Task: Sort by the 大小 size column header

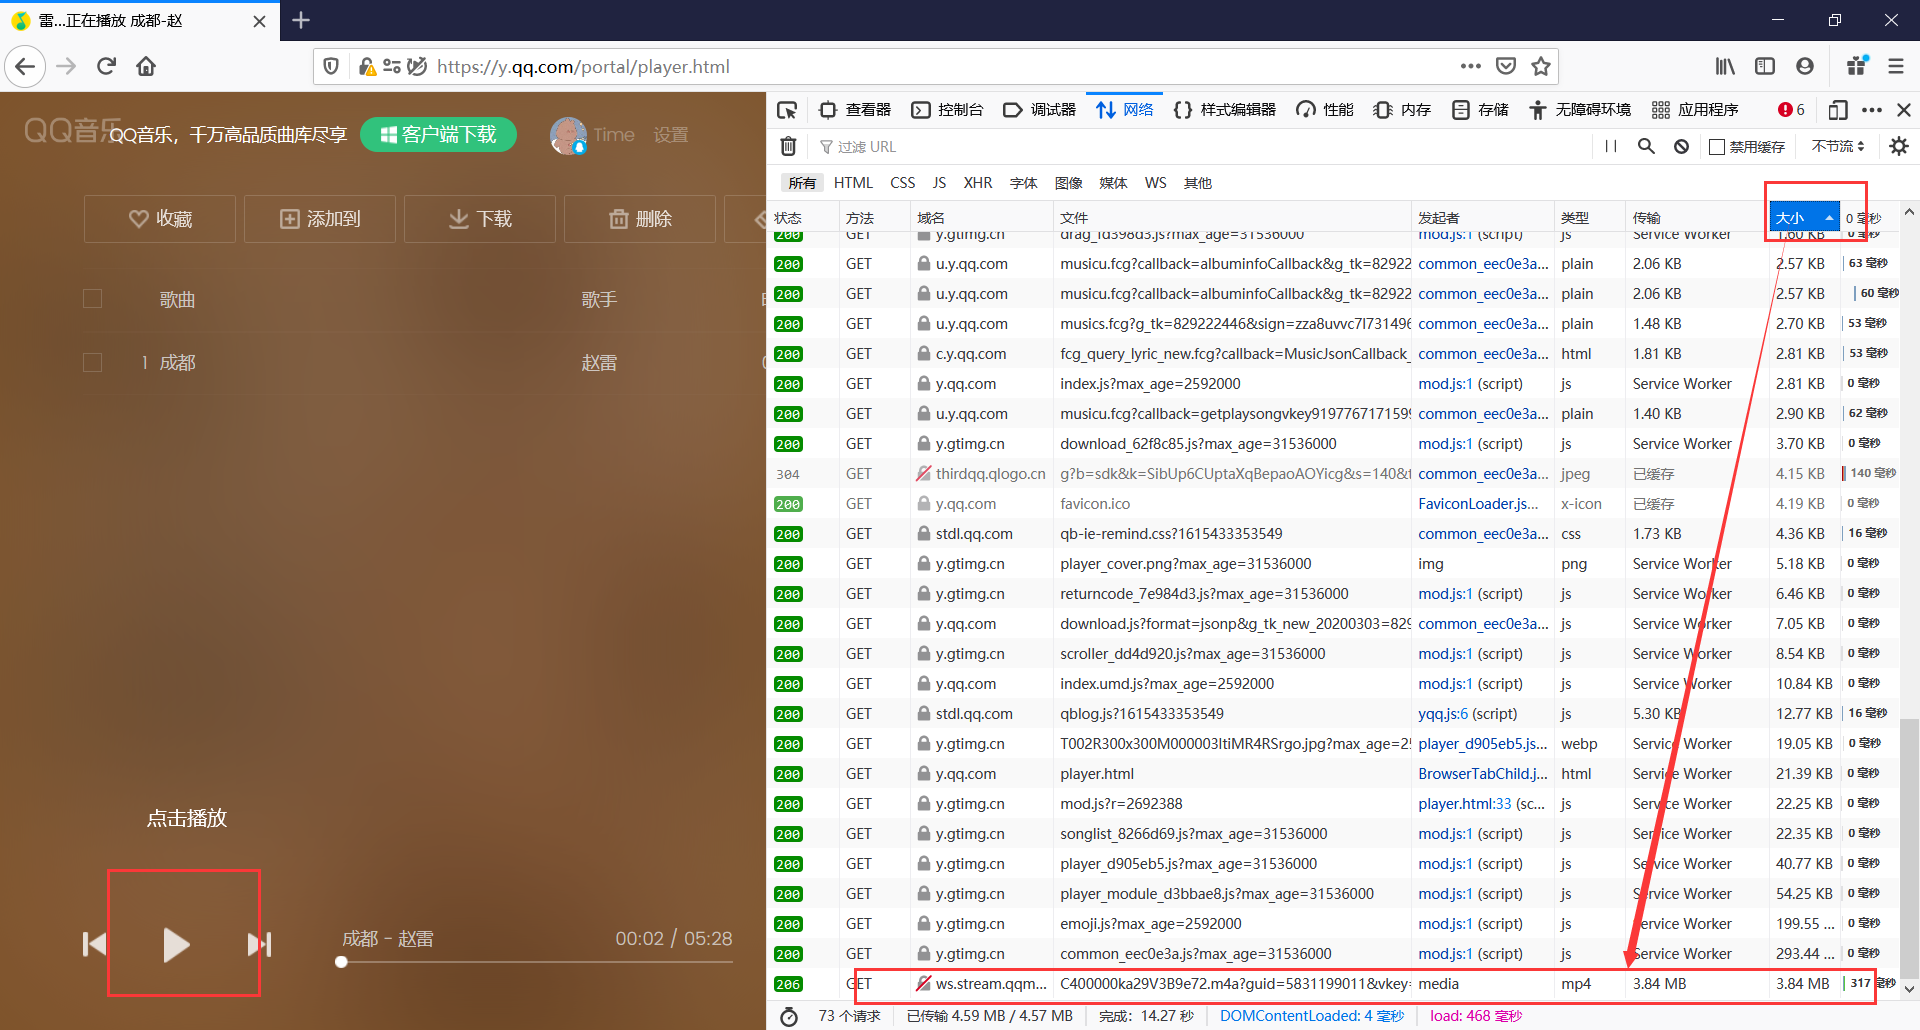Action: 1804,217
